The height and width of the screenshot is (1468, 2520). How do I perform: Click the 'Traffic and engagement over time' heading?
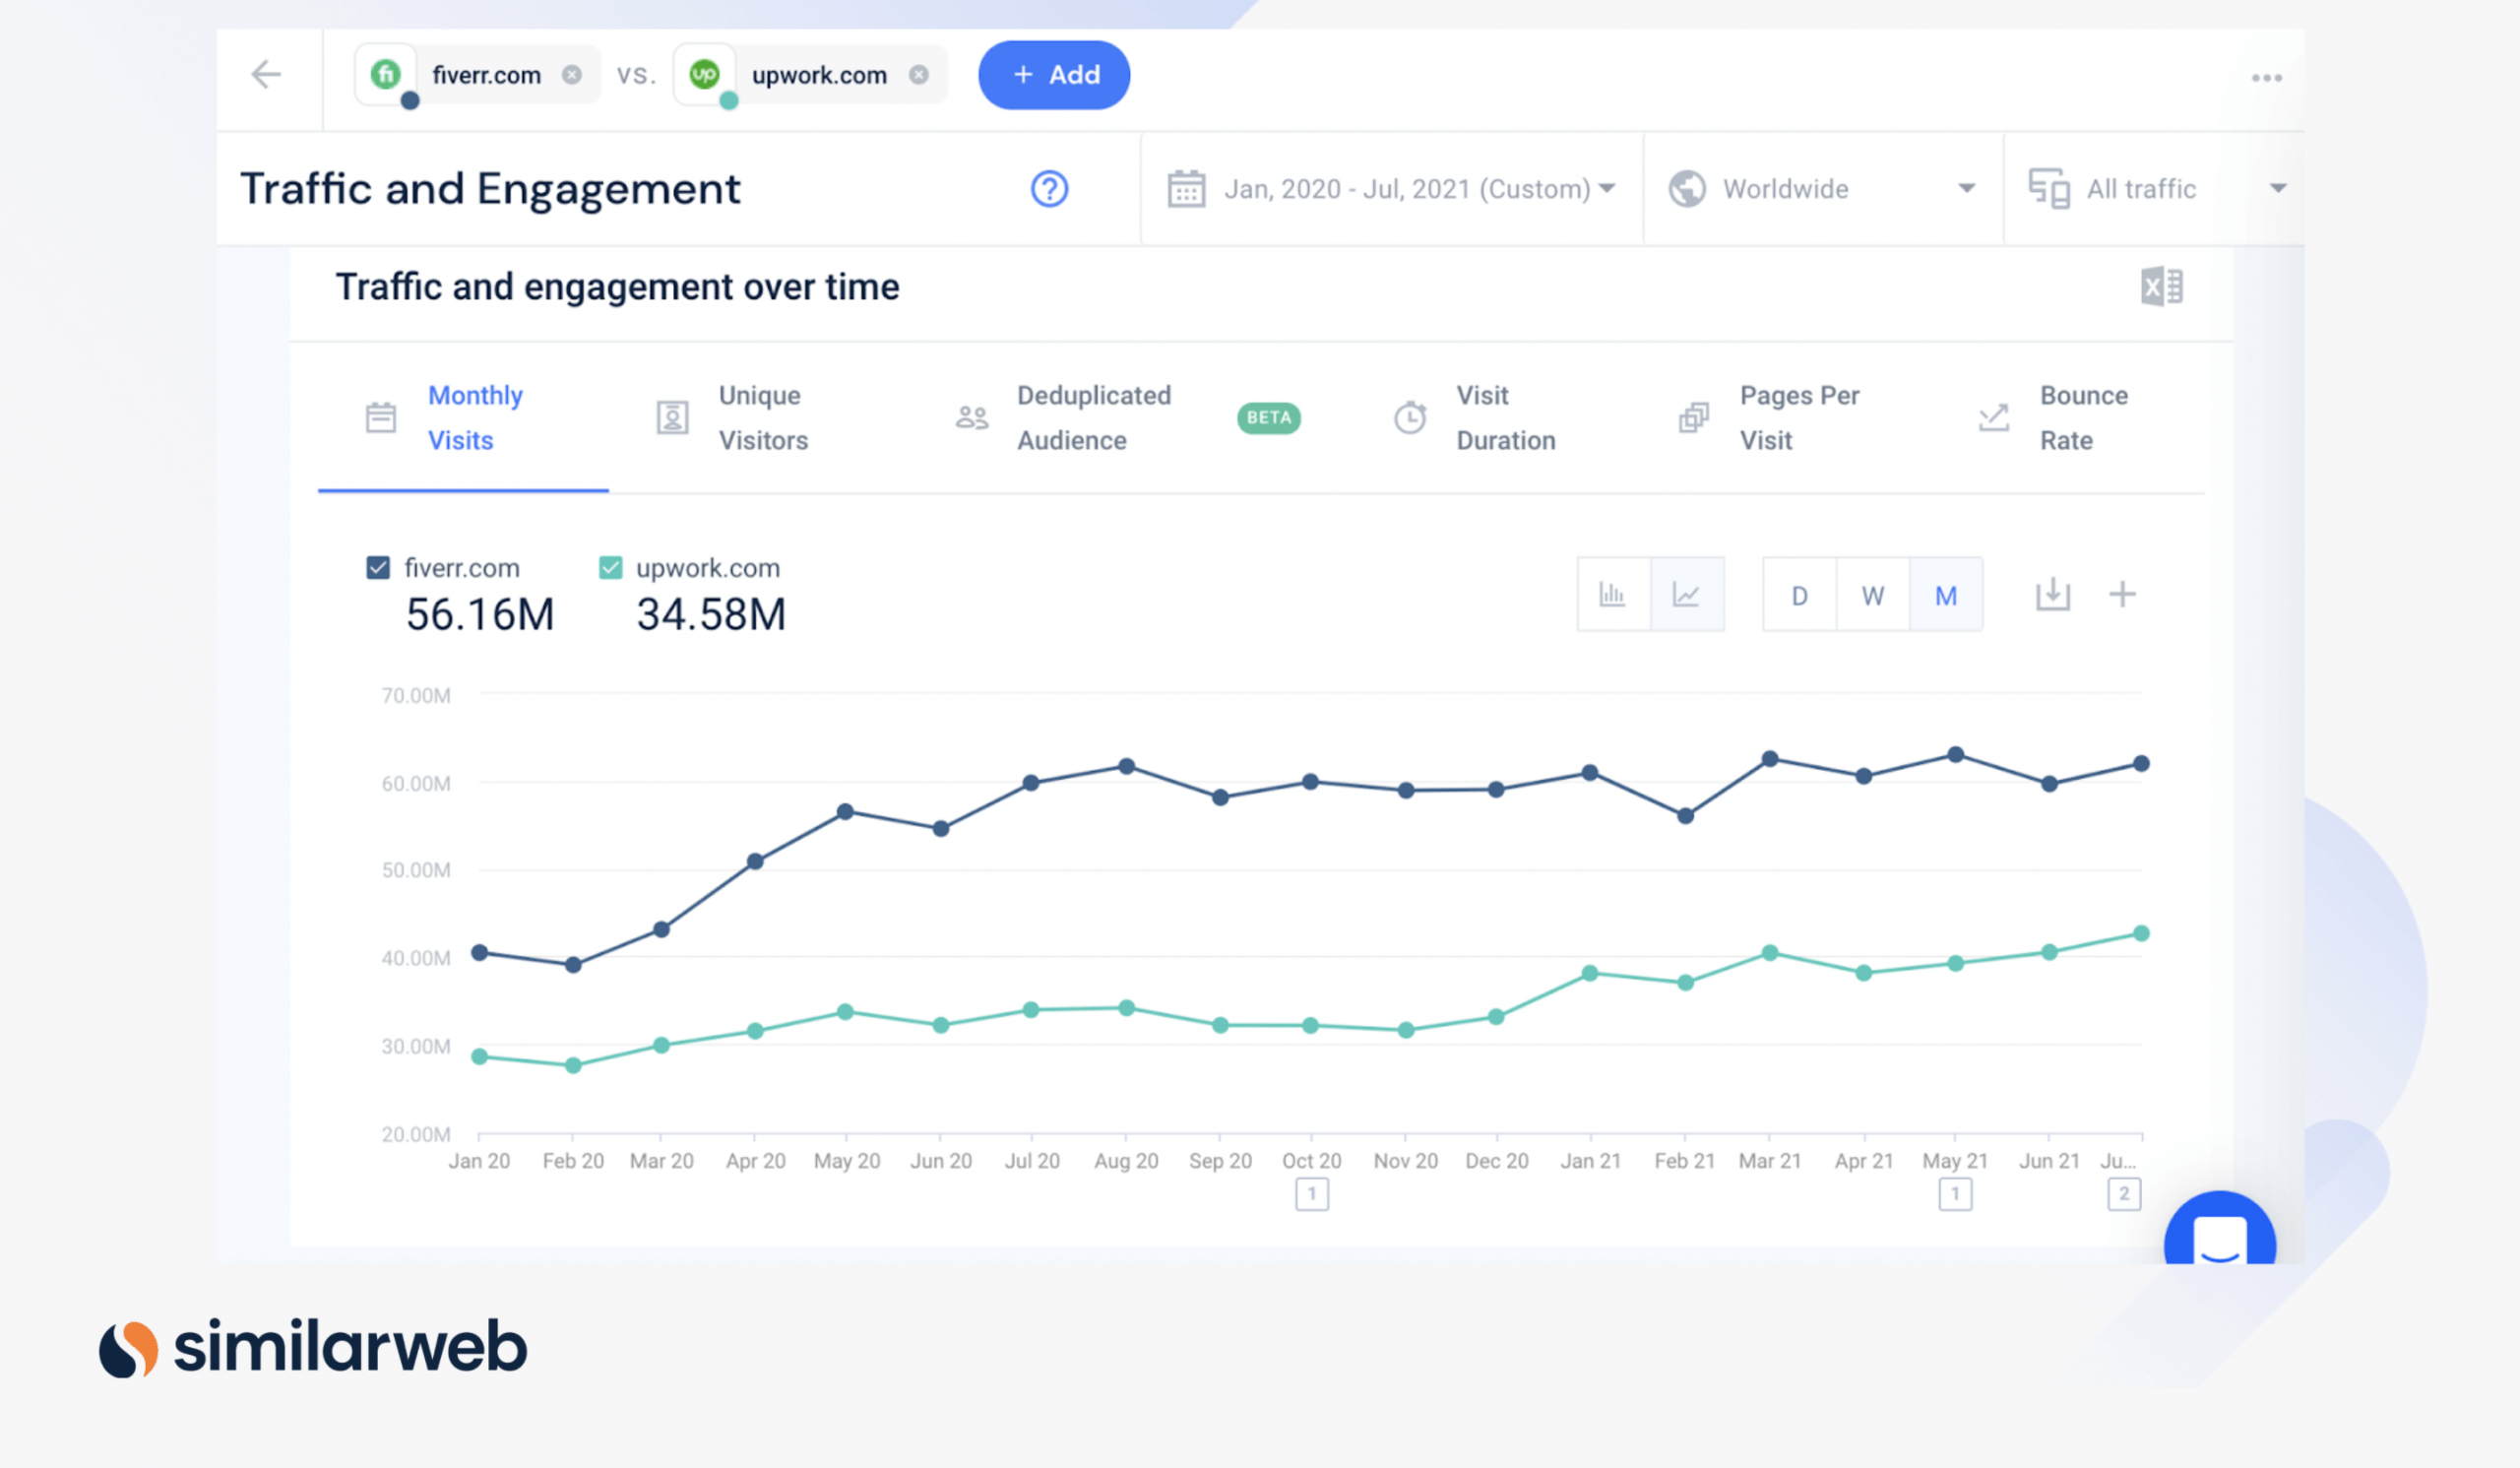(617, 287)
